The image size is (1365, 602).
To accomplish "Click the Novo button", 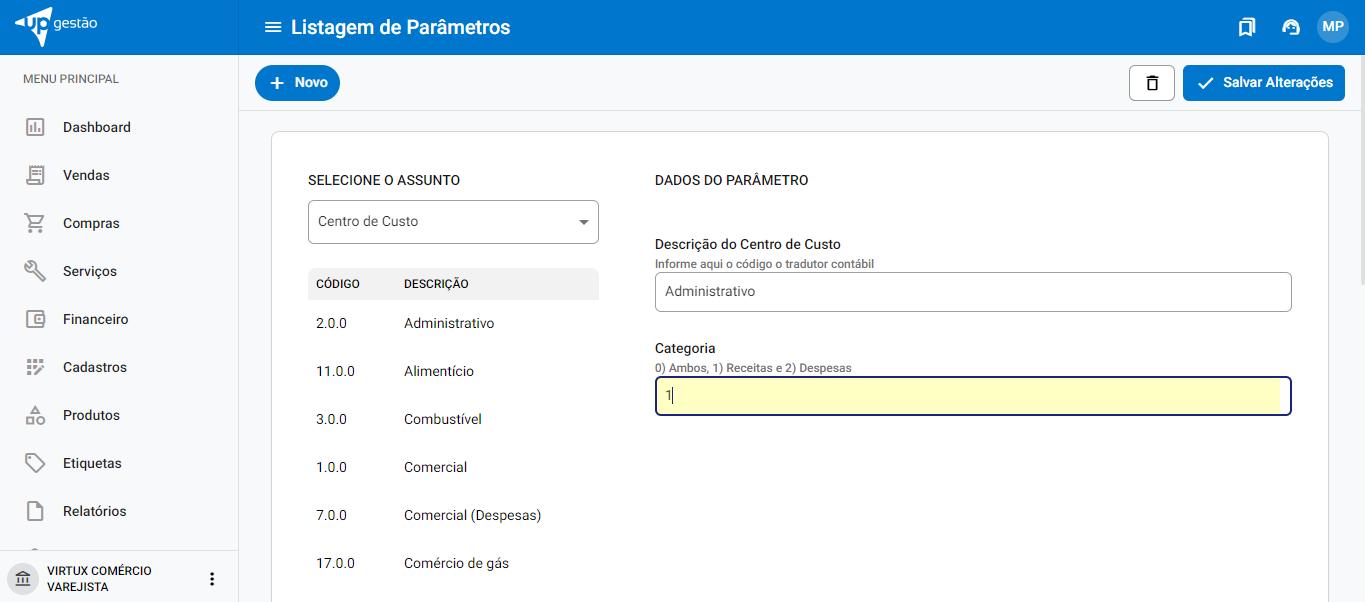I will [297, 83].
